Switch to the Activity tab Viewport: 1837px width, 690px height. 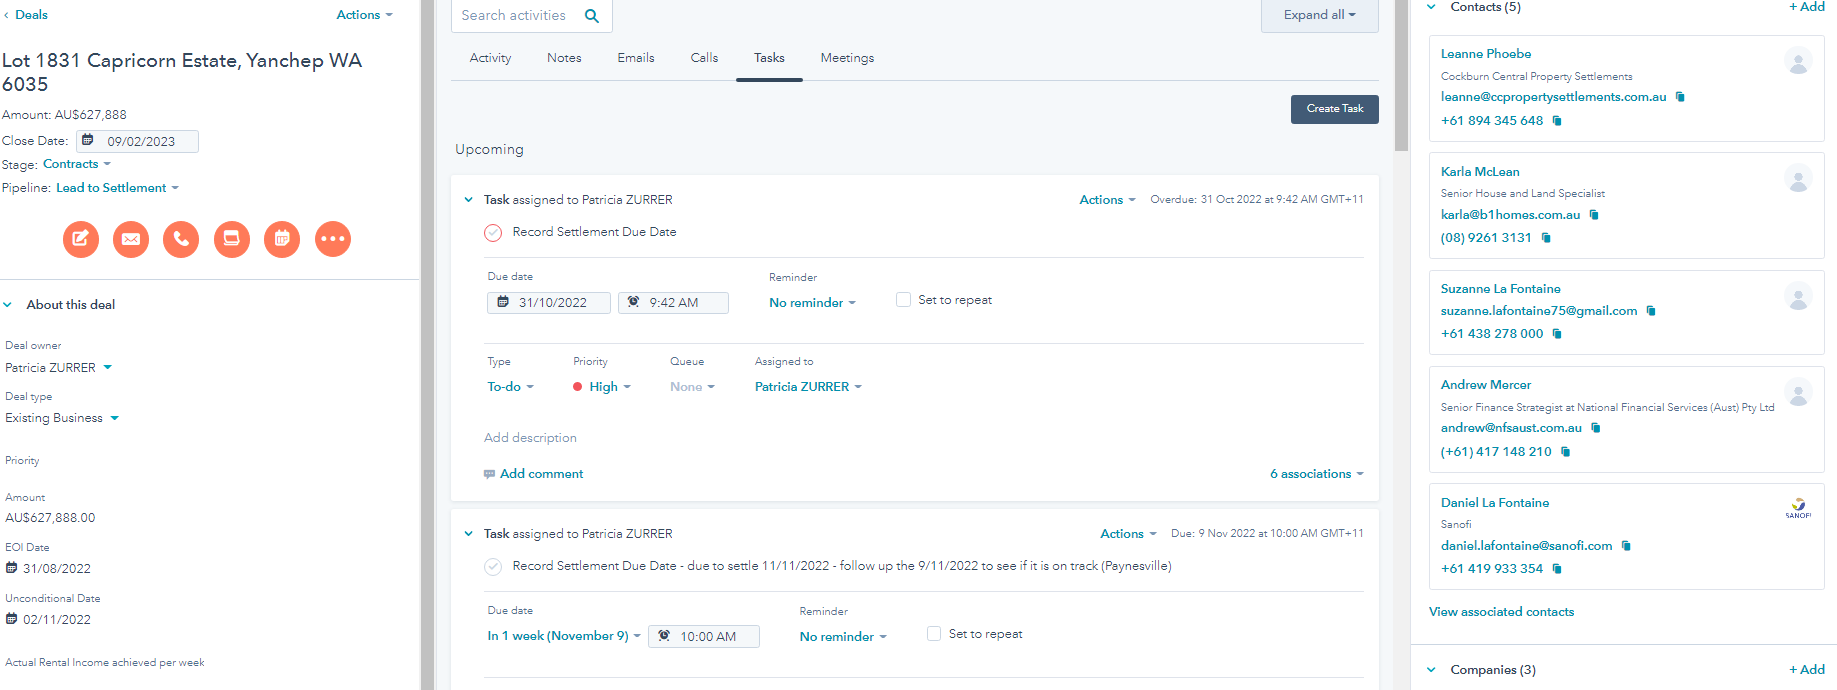[490, 58]
